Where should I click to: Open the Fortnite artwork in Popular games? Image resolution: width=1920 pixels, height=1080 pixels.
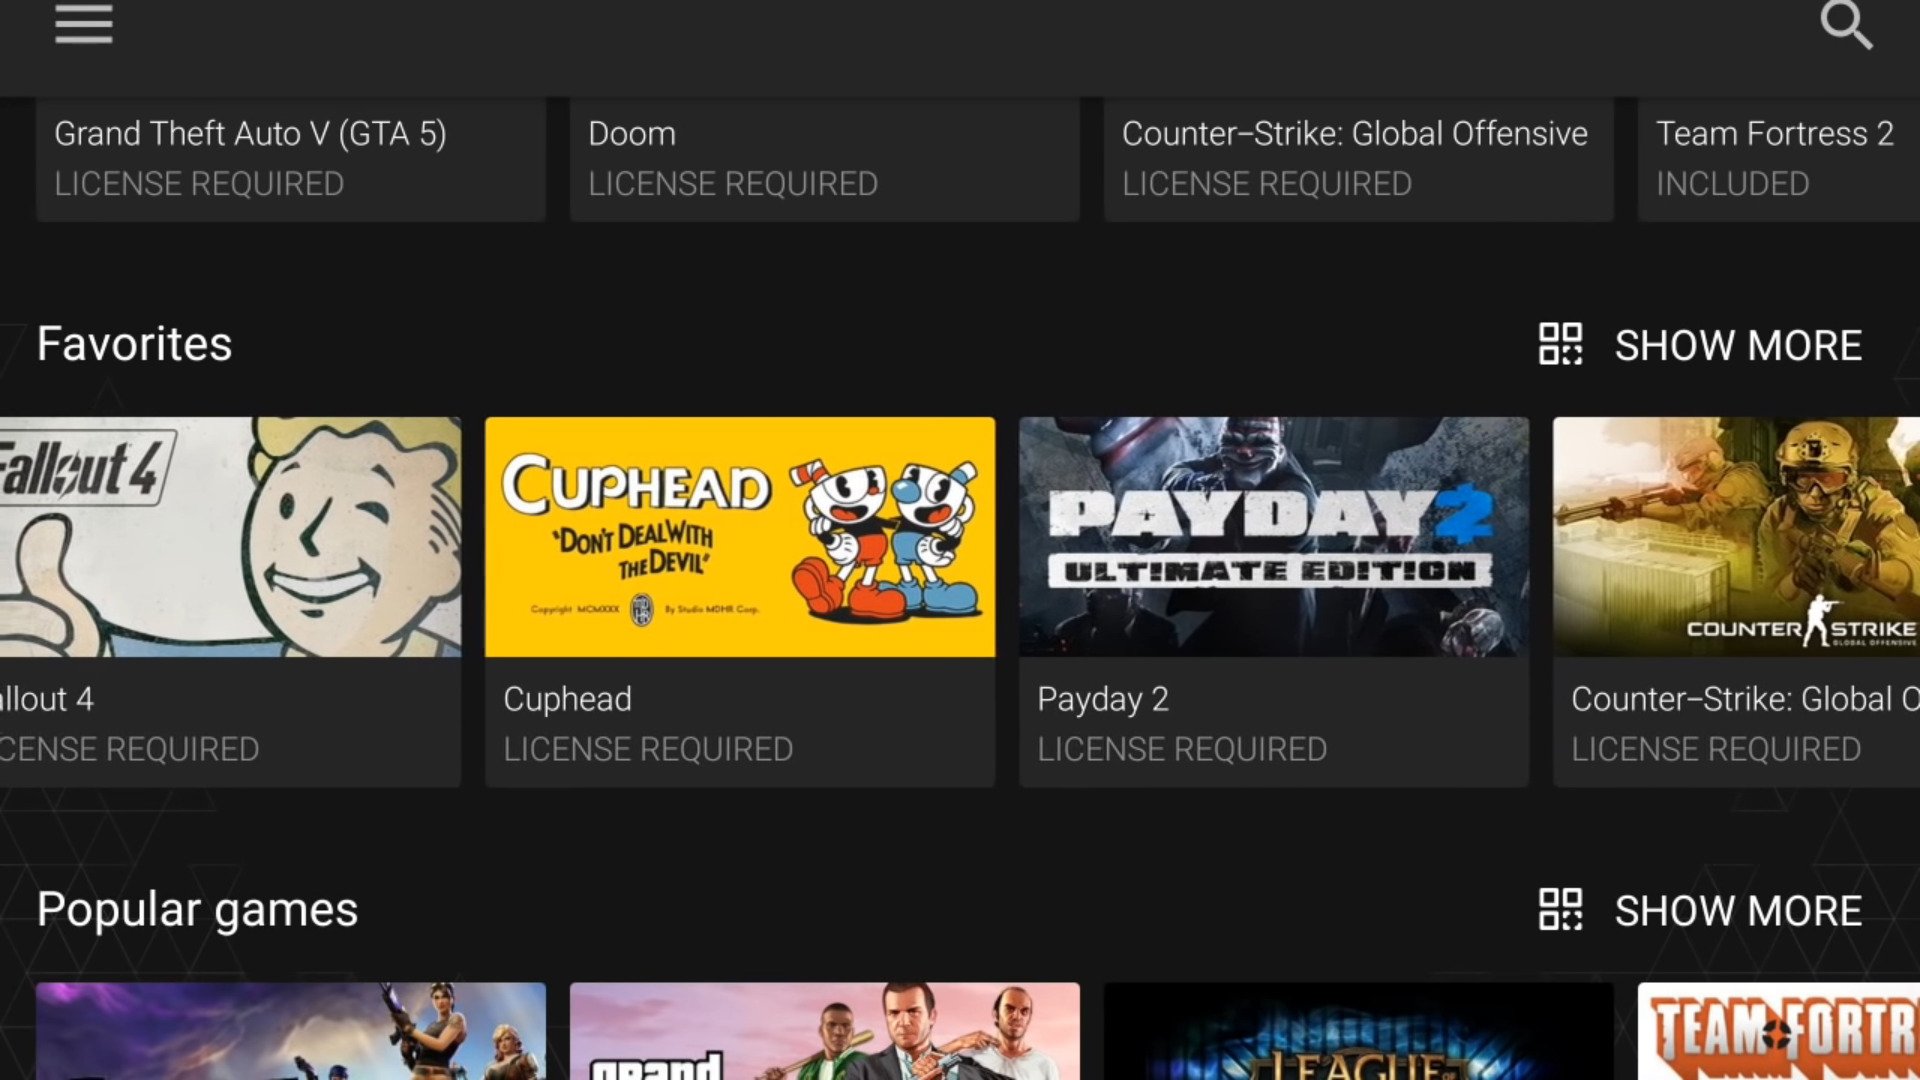(291, 1031)
